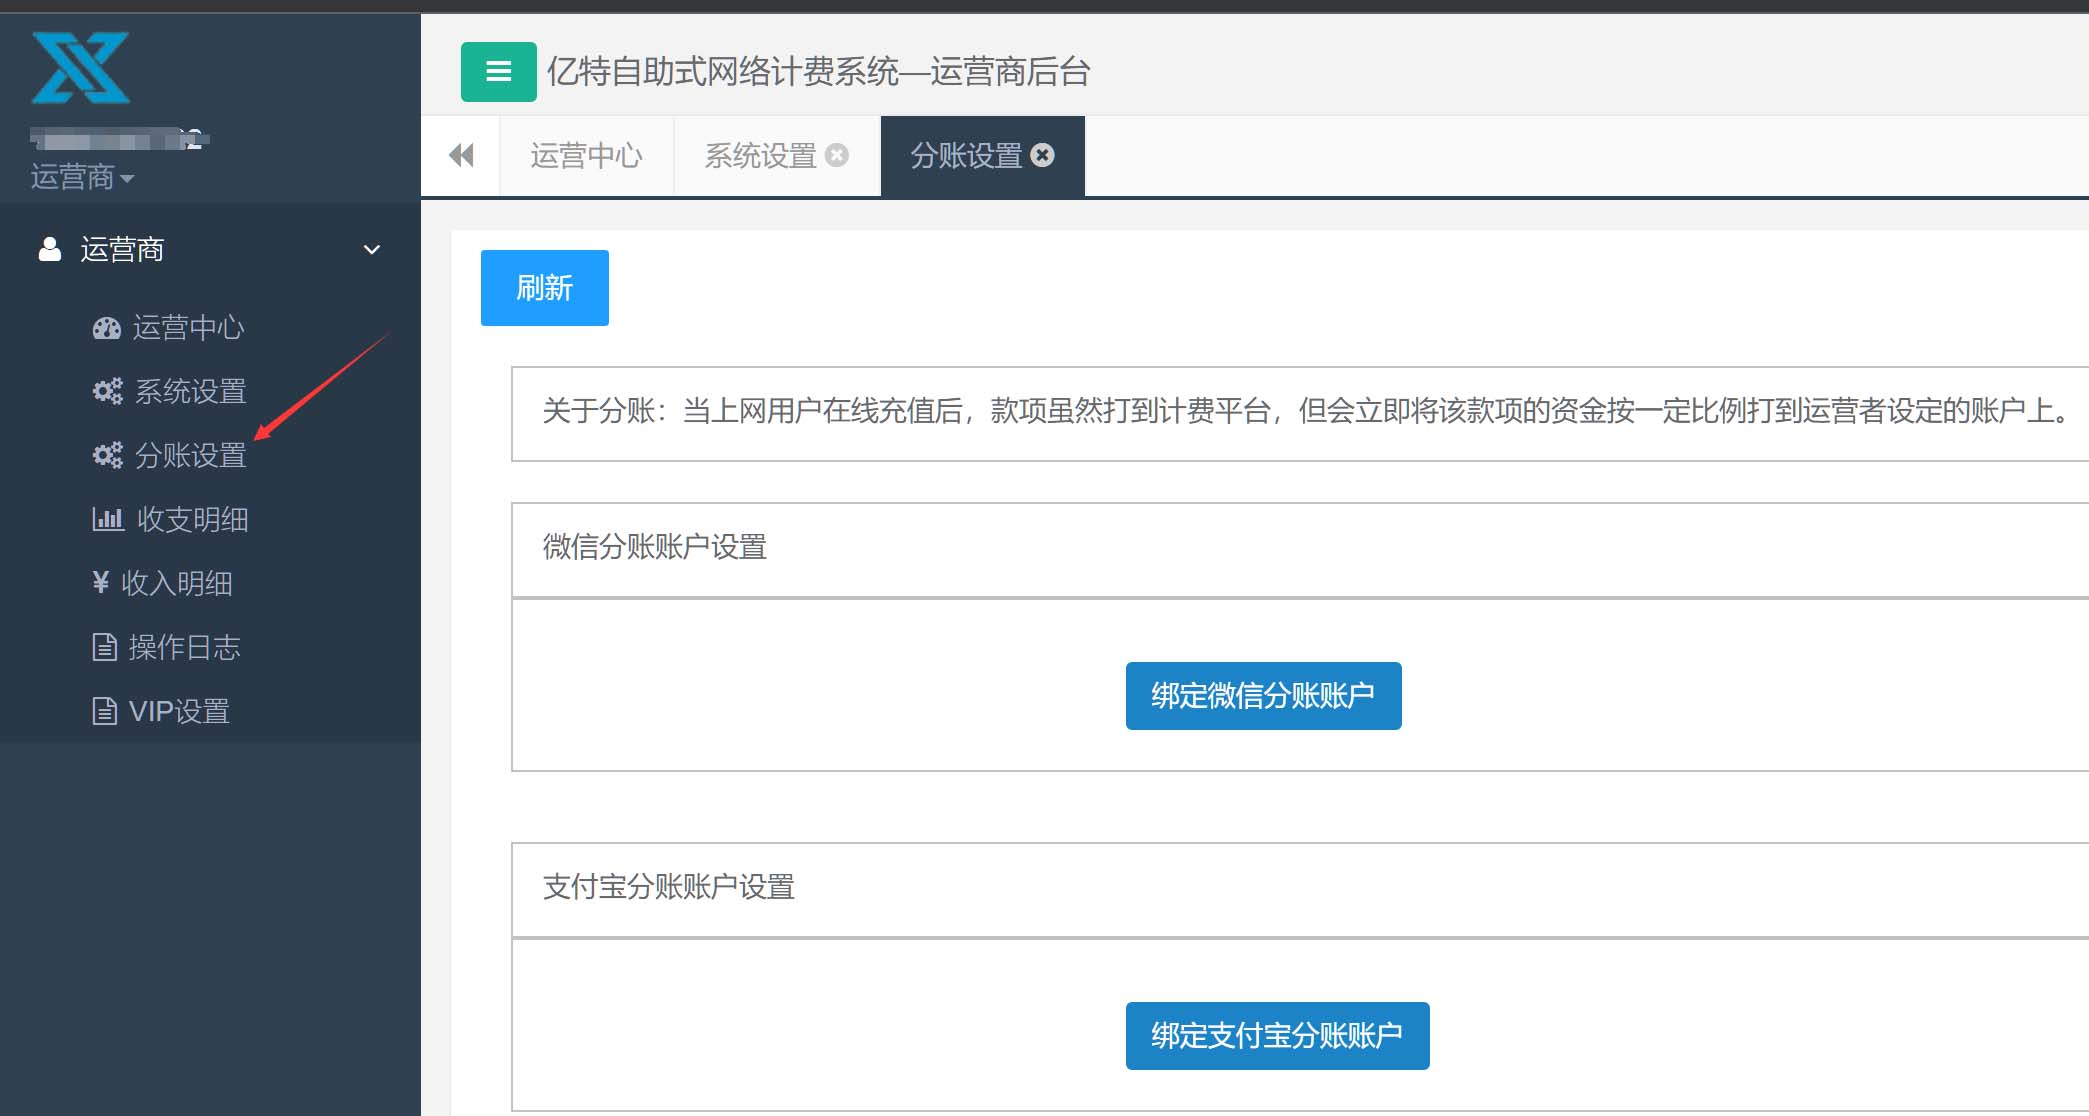Open VIP设置 in the sidebar
This screenshot has width=2089, height=1116.
pyautogui.click(x=179, y=711)
